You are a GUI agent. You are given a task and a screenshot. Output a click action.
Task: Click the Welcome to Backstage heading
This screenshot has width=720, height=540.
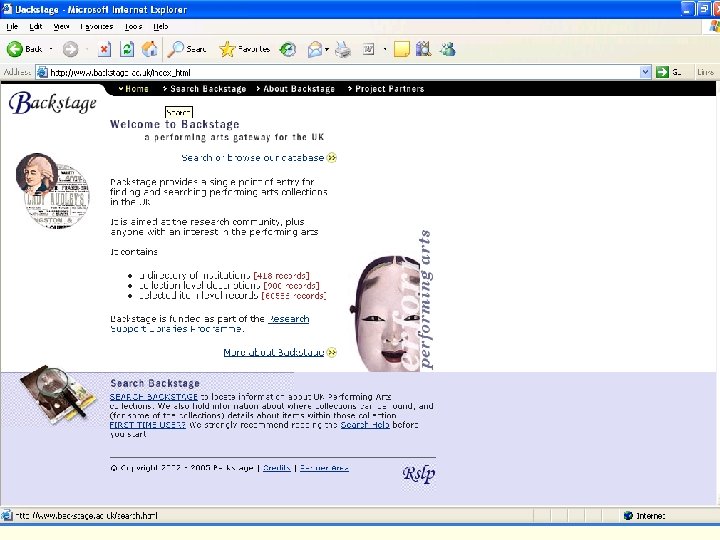point(174,124)
